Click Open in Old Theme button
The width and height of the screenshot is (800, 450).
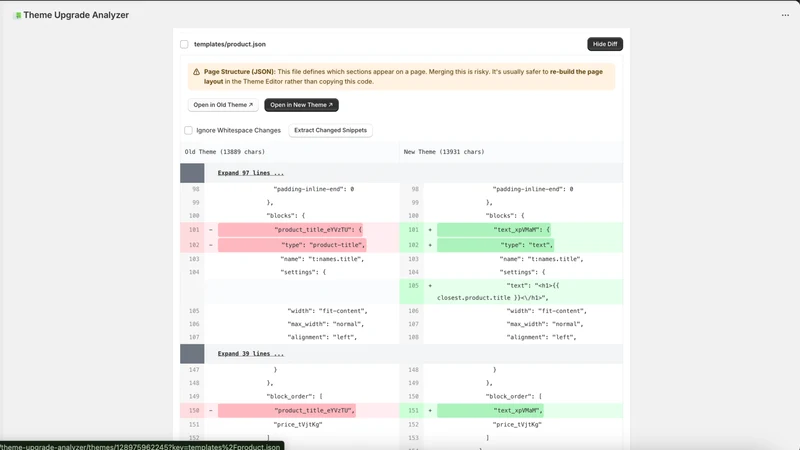(223, 105)
